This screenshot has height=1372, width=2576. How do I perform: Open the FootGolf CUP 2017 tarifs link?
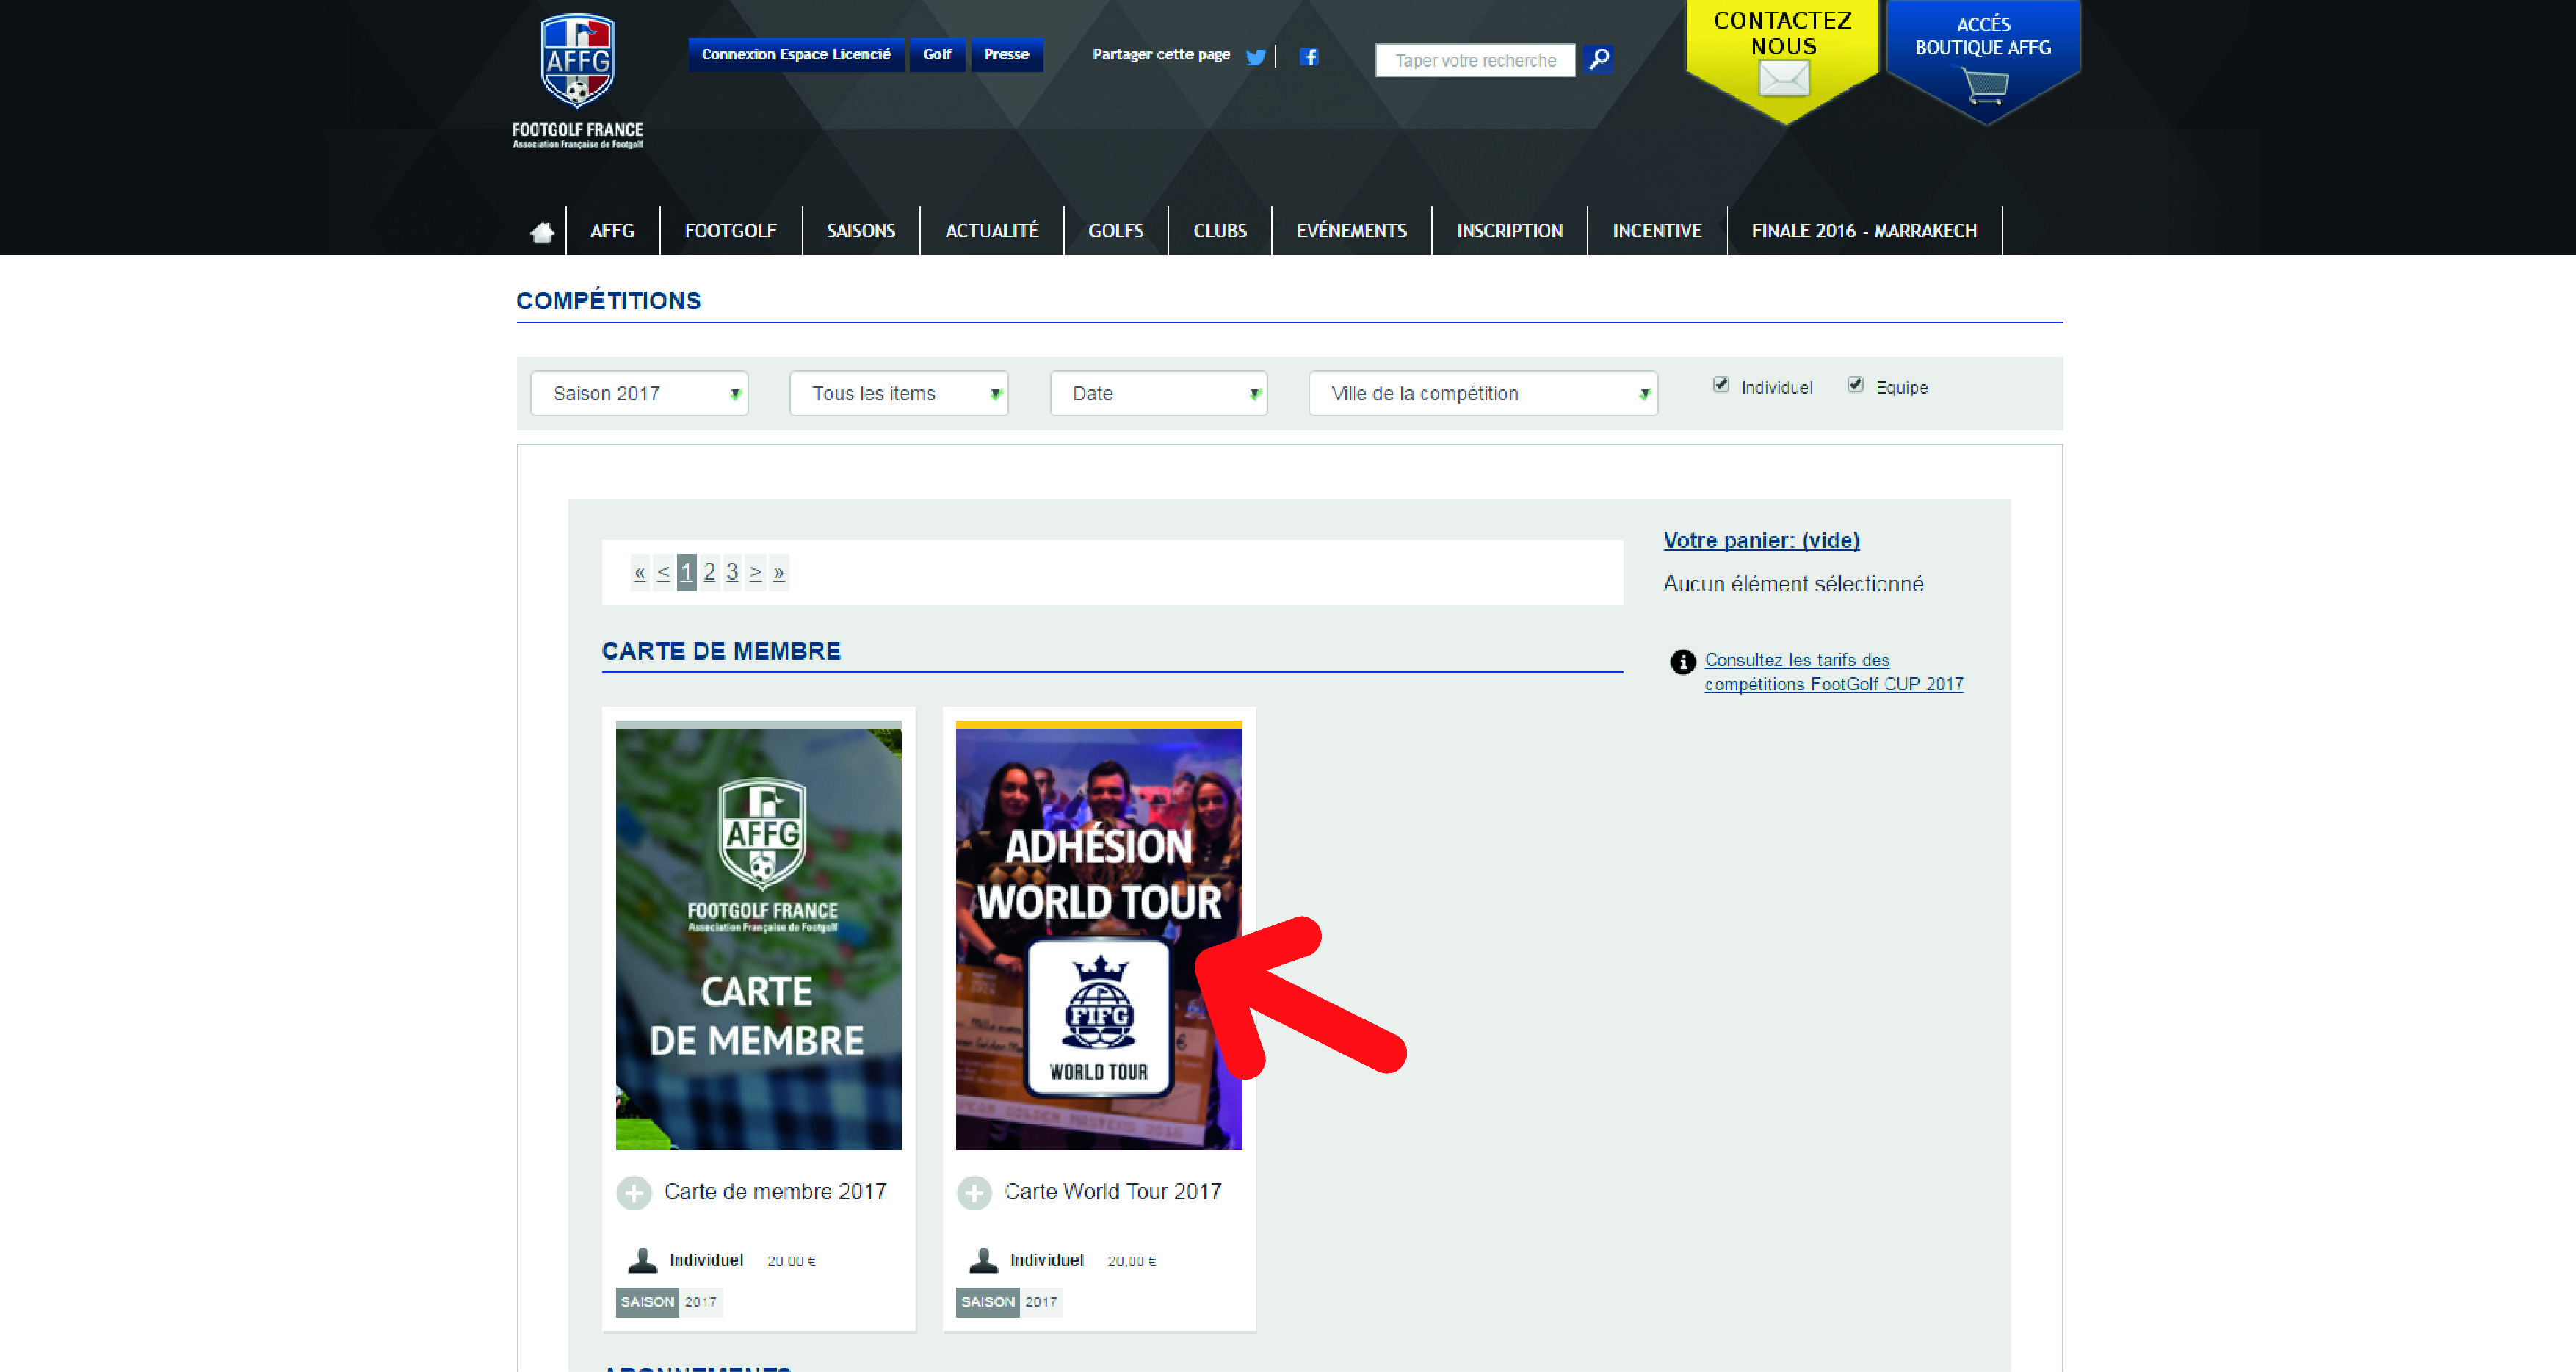click(1832, 672)
